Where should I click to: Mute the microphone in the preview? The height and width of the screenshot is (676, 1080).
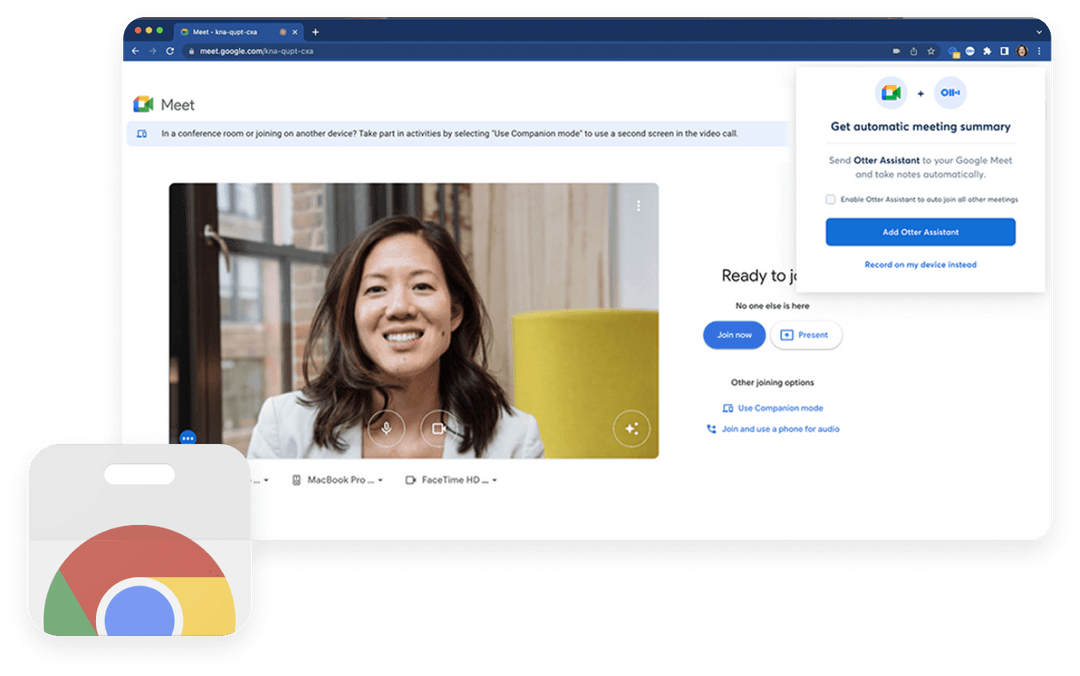386,428
